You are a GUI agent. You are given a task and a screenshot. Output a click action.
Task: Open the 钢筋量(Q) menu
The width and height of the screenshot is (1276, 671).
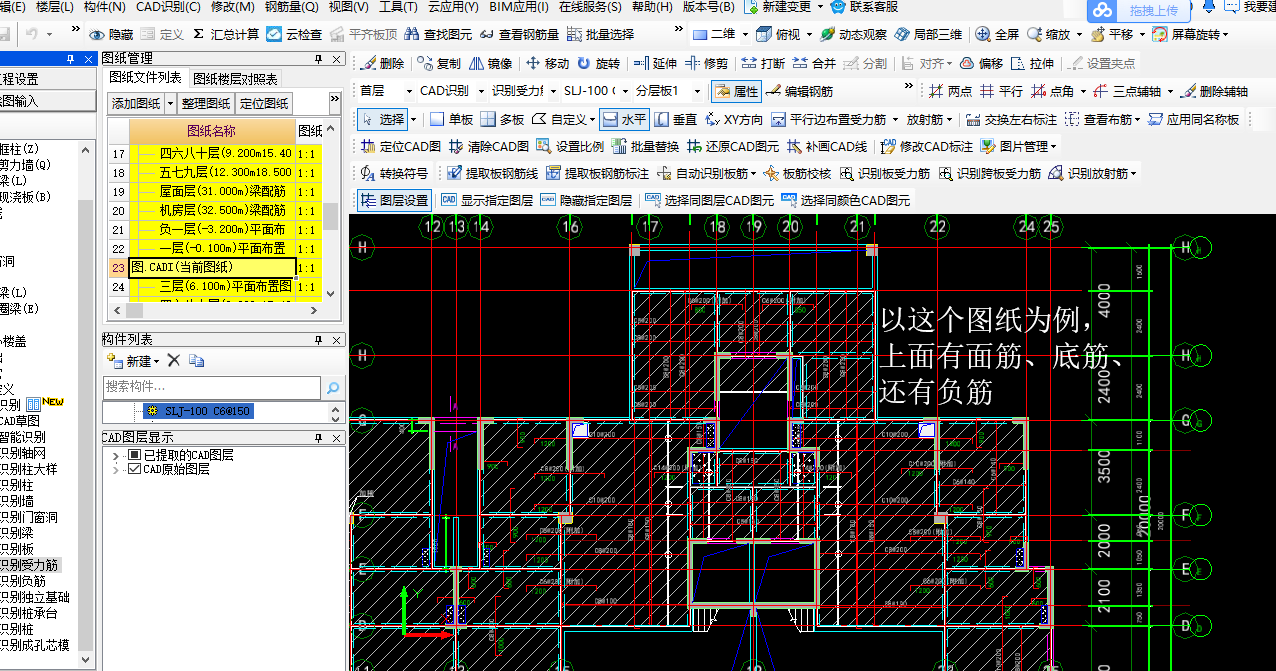[292, 7]
